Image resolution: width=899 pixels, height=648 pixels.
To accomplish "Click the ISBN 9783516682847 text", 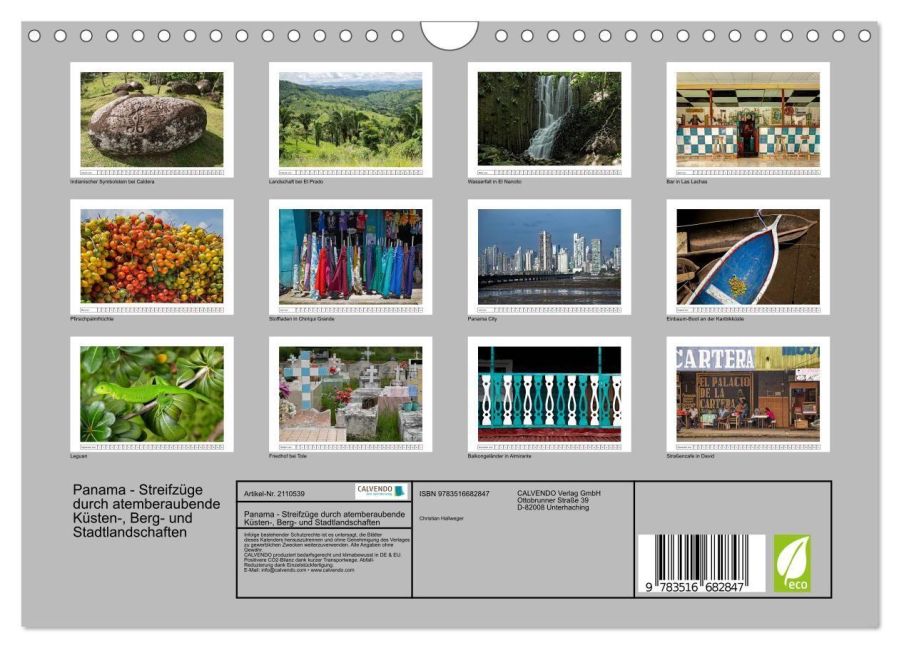I will (x=454, y=494).
